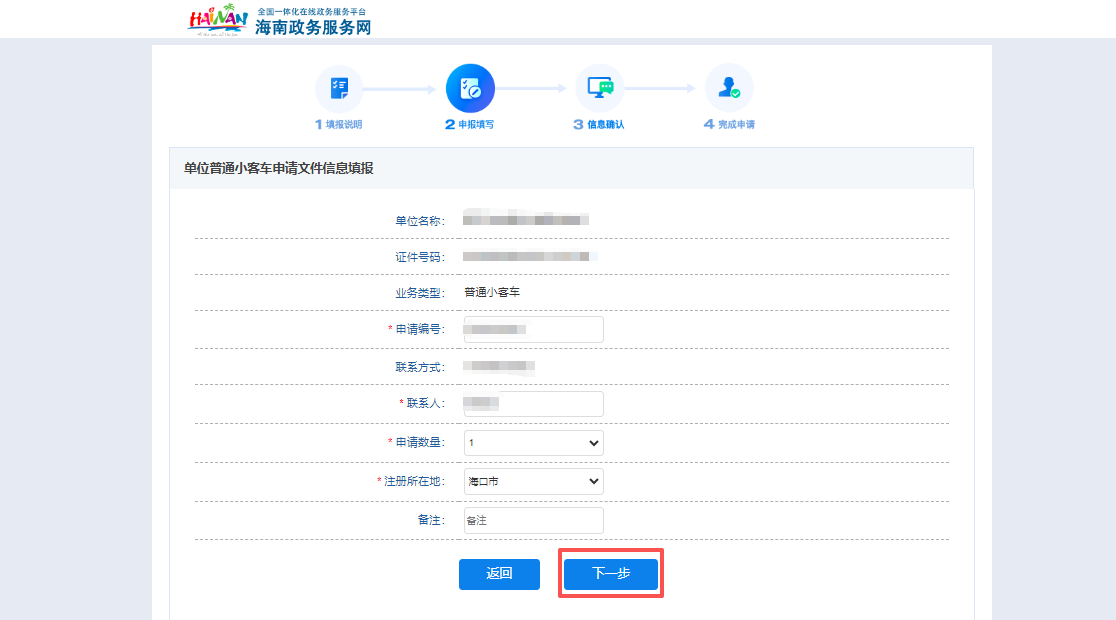Click the step 4 完成申请 person icon
Viewport: 1116px width, 620px height.
point(729,88)
